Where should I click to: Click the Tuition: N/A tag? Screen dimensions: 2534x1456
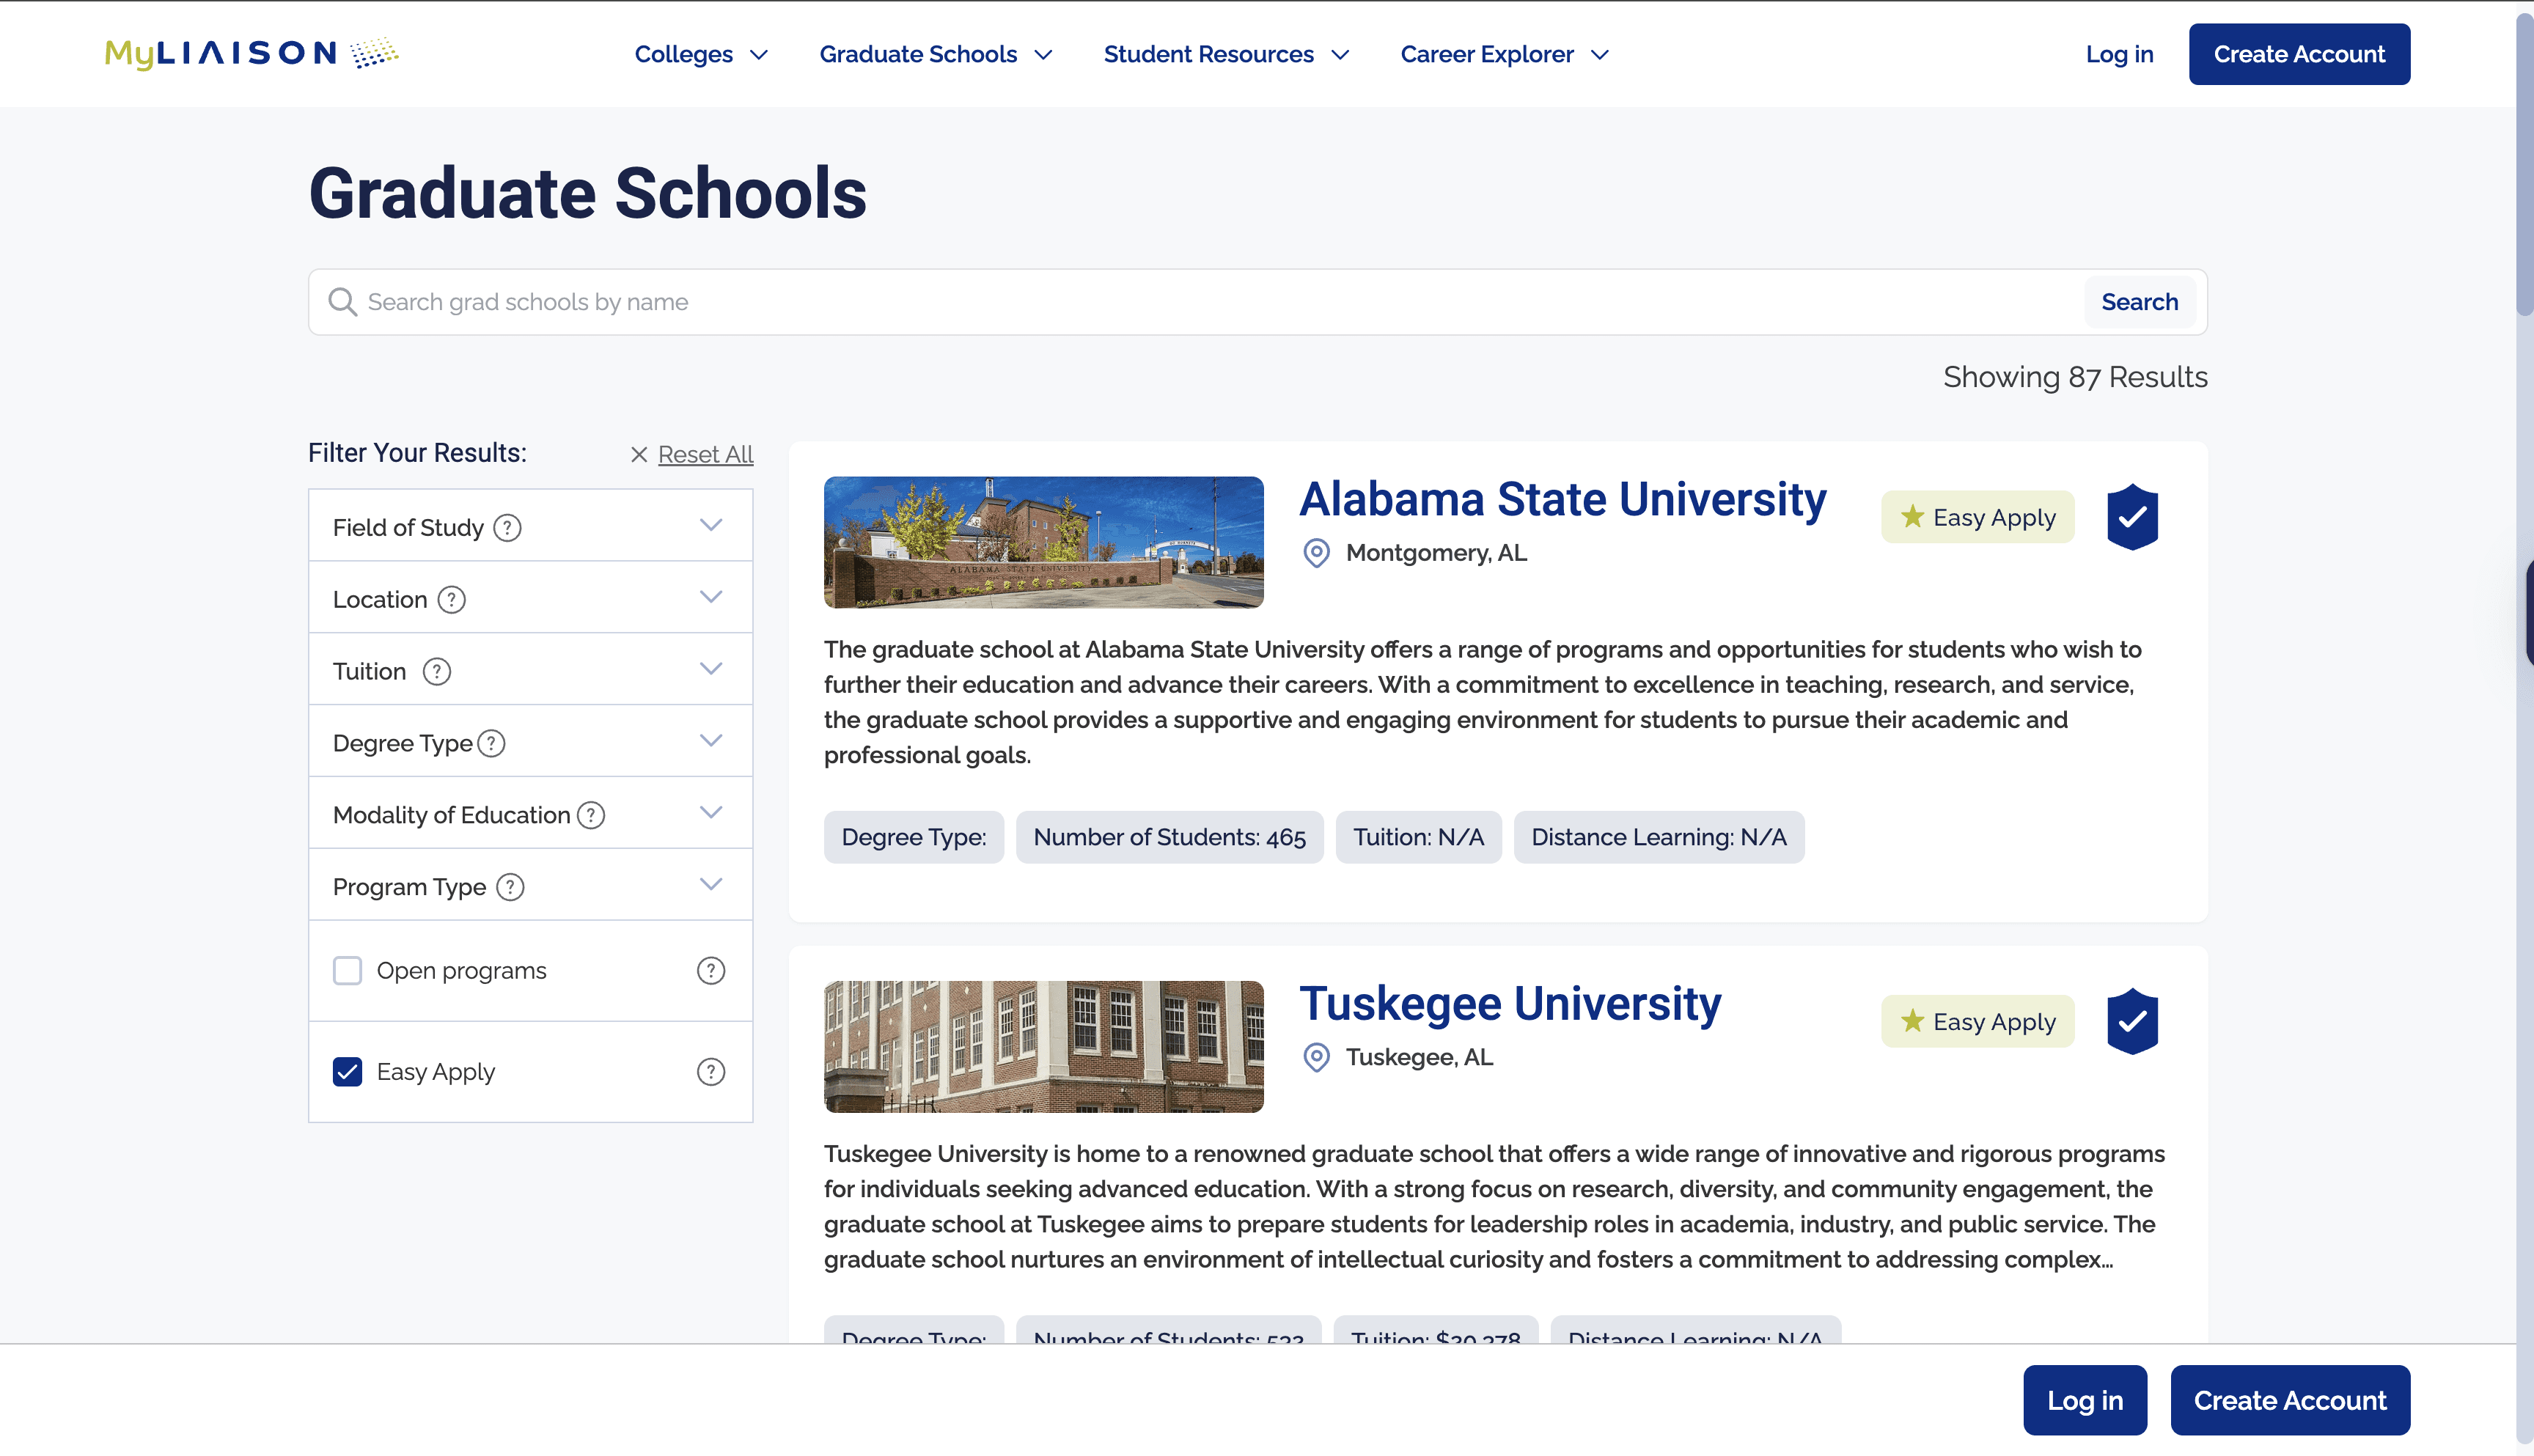(1418, 837)
